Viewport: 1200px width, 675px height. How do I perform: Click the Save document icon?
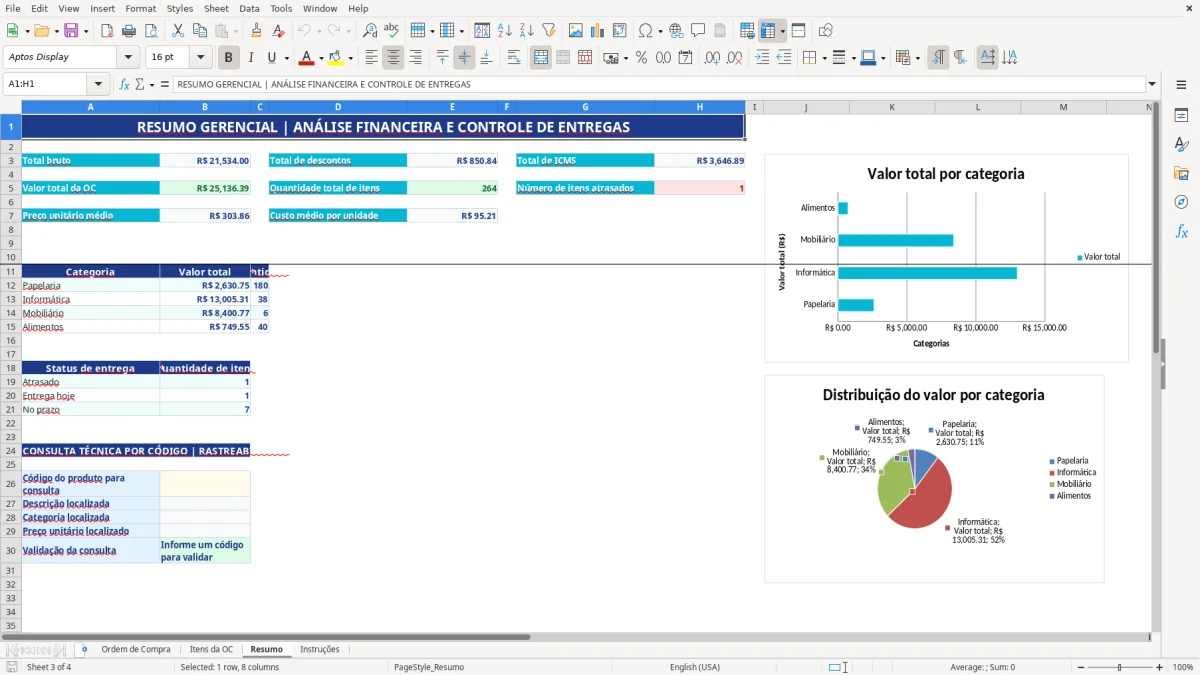[71, 31]
